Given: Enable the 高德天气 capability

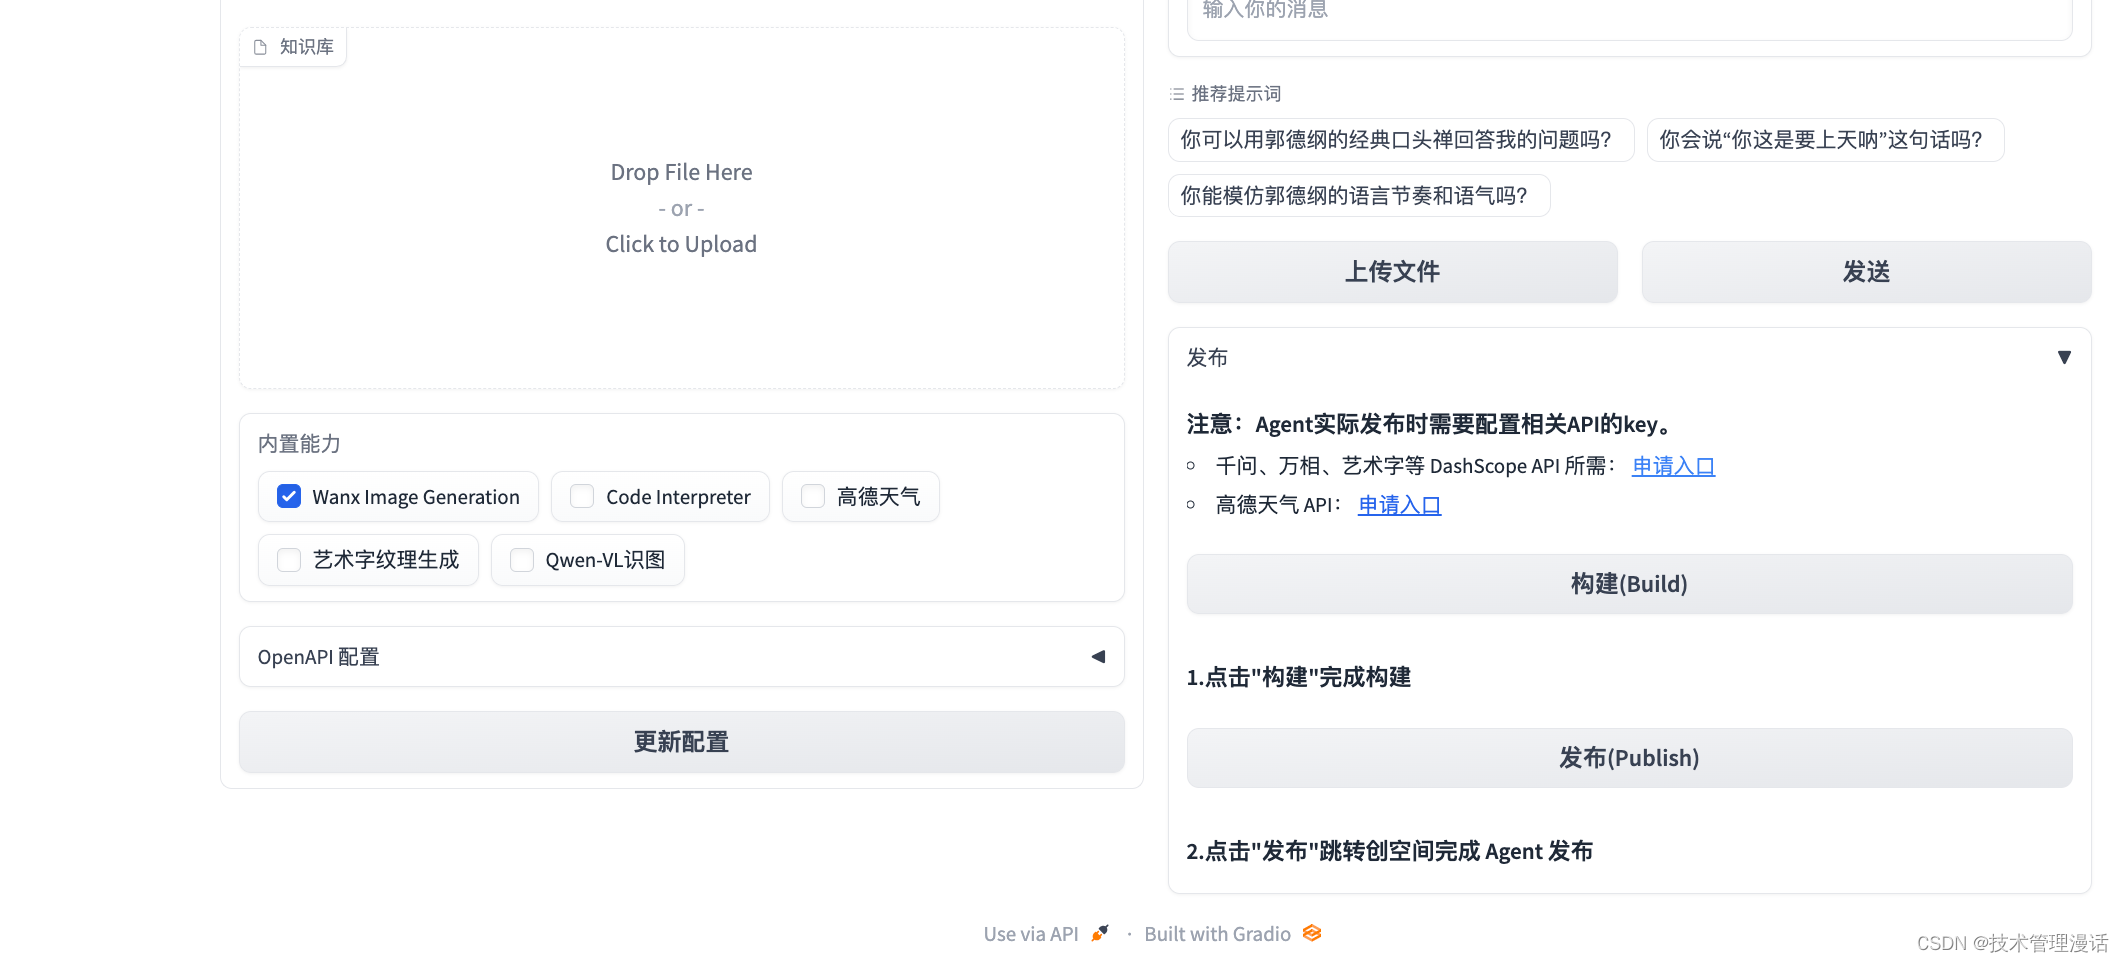Looking at the screenshot, I should click(812, 496).
